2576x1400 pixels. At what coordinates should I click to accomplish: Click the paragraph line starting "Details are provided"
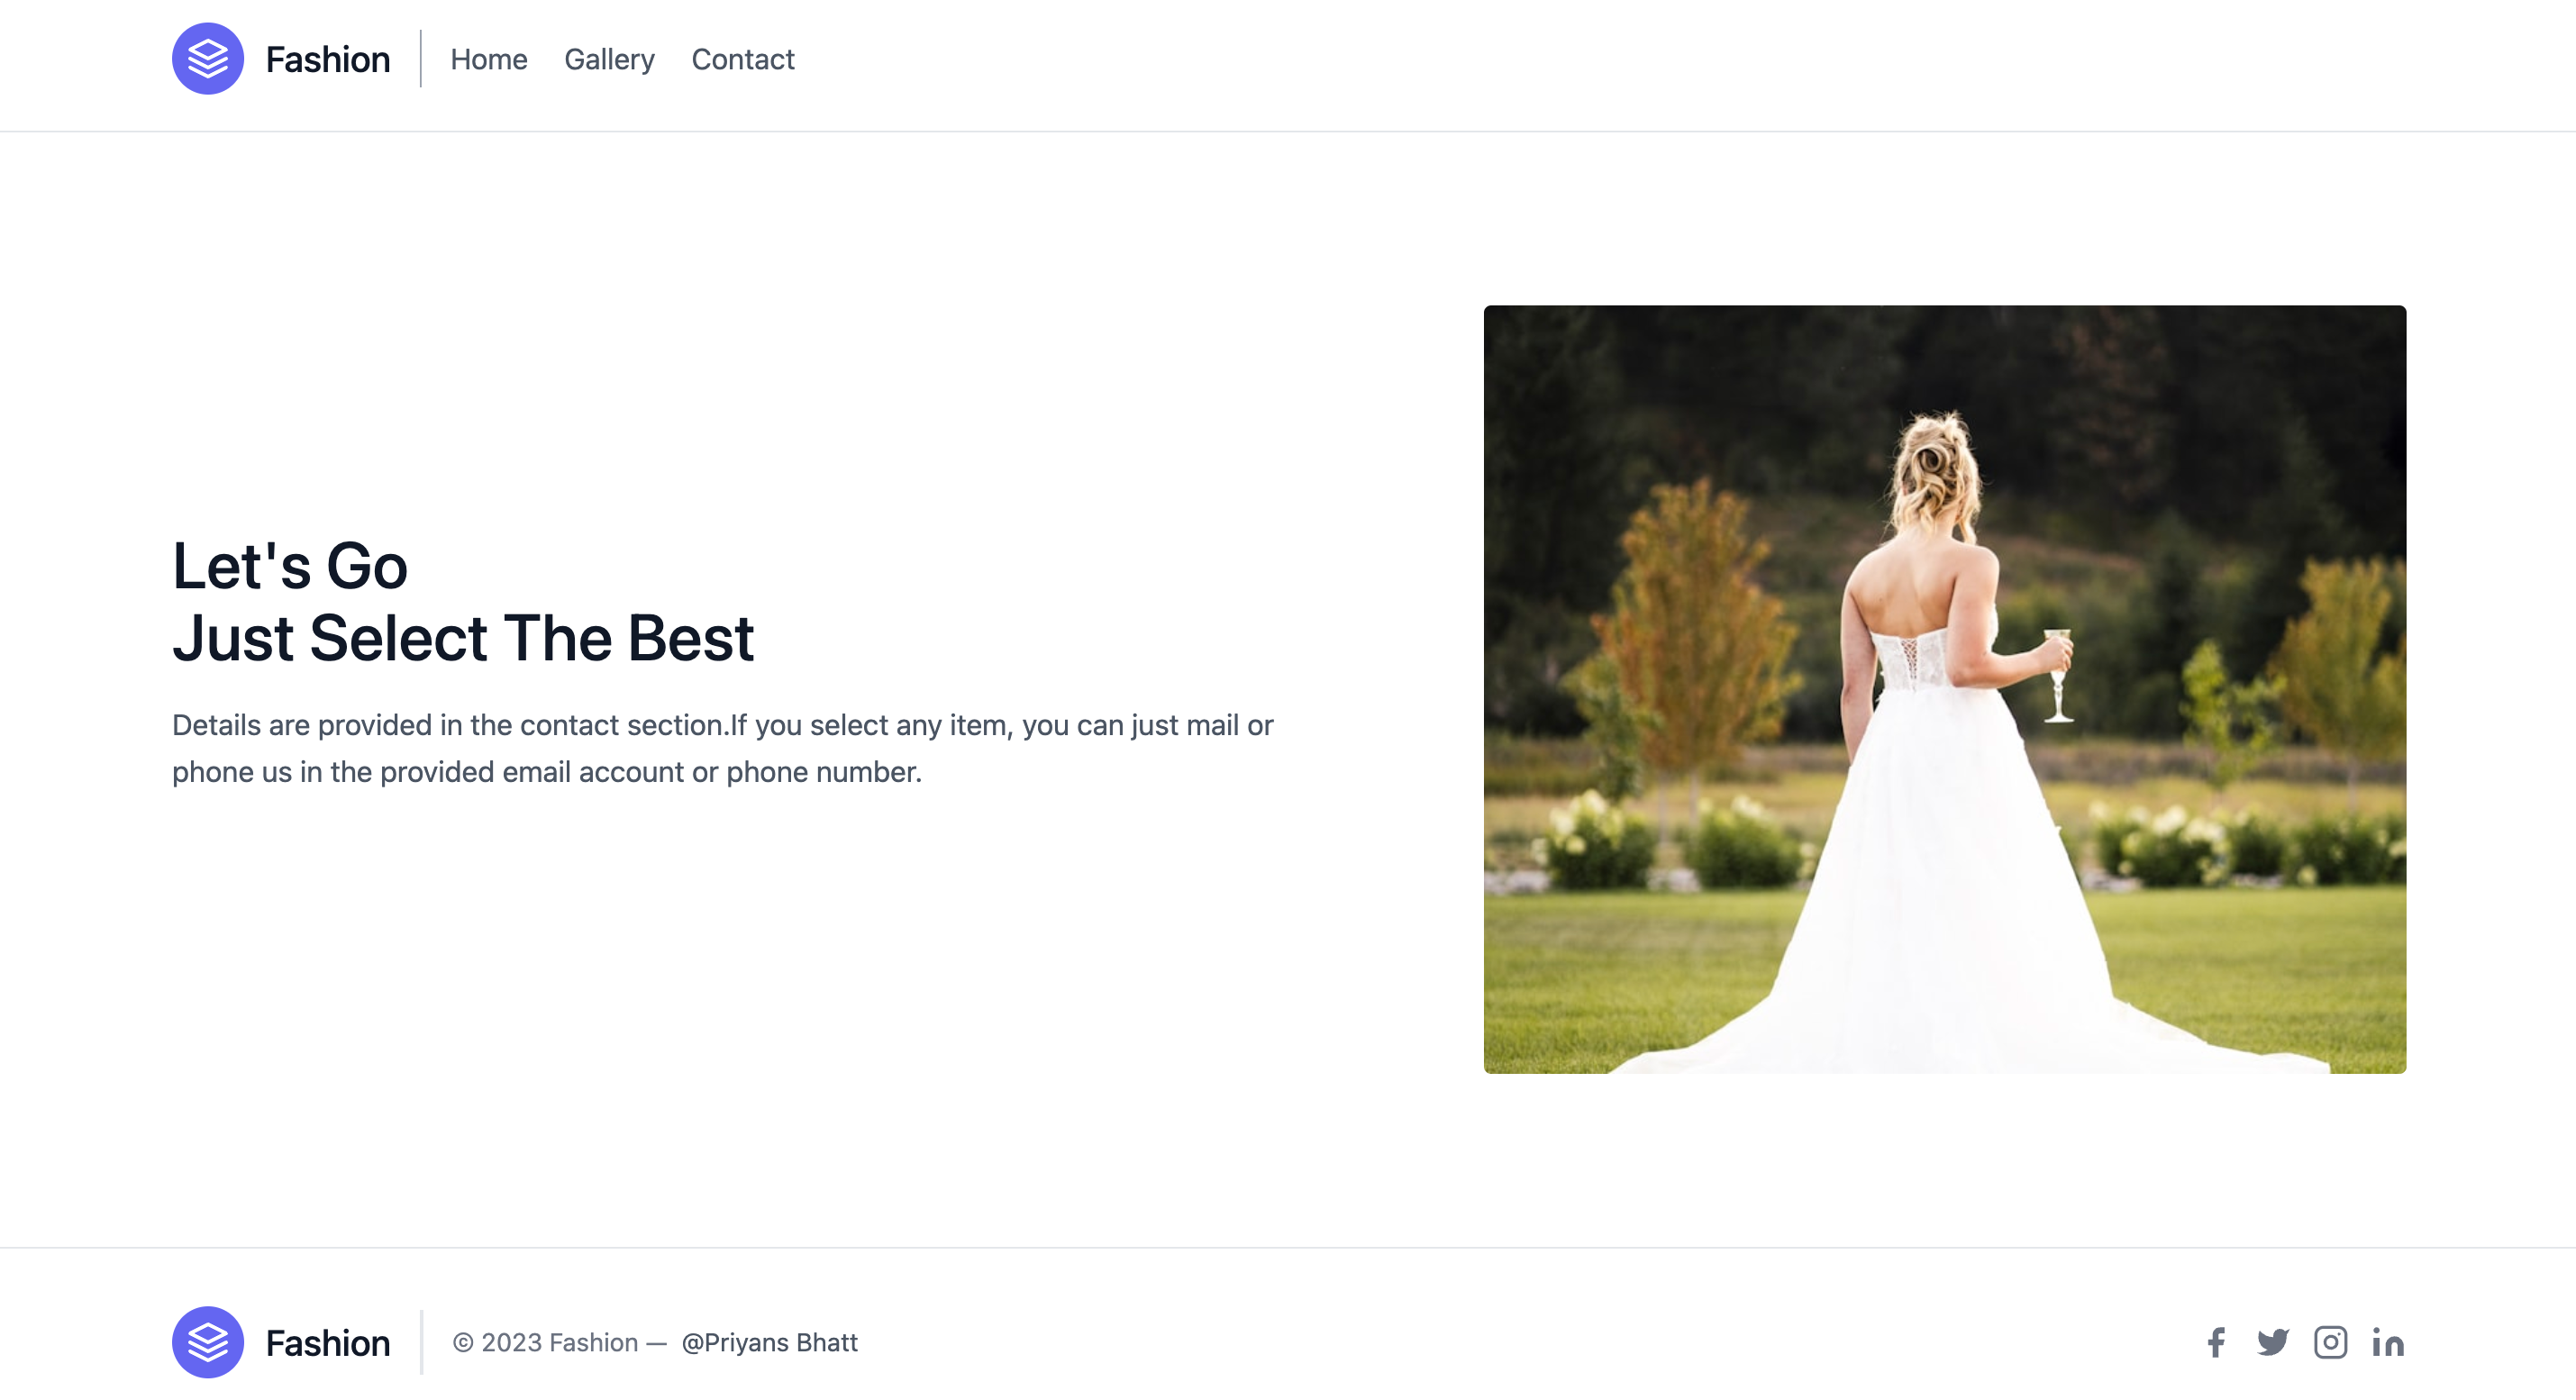[722, 725]
